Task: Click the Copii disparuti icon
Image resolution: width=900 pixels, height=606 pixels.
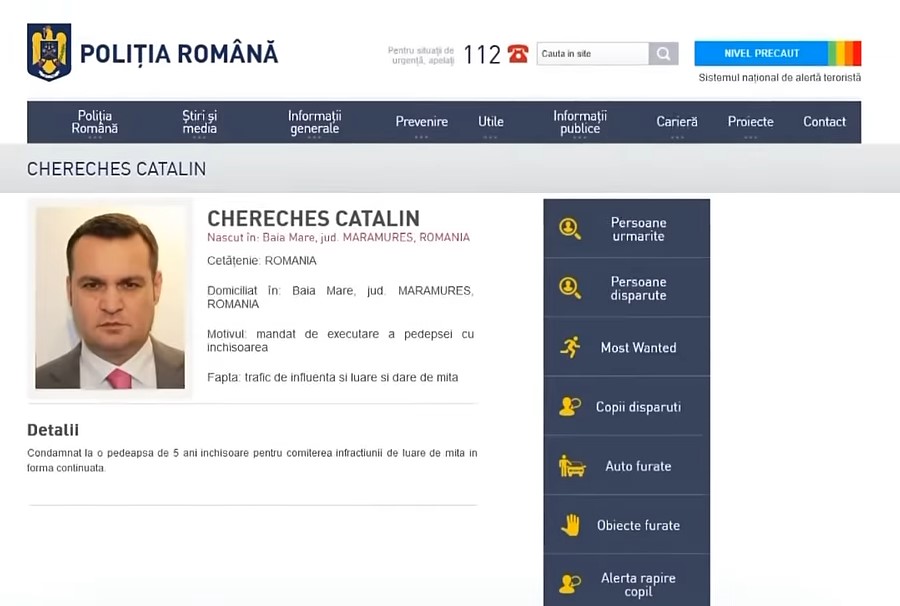Action: click(570, 406)
